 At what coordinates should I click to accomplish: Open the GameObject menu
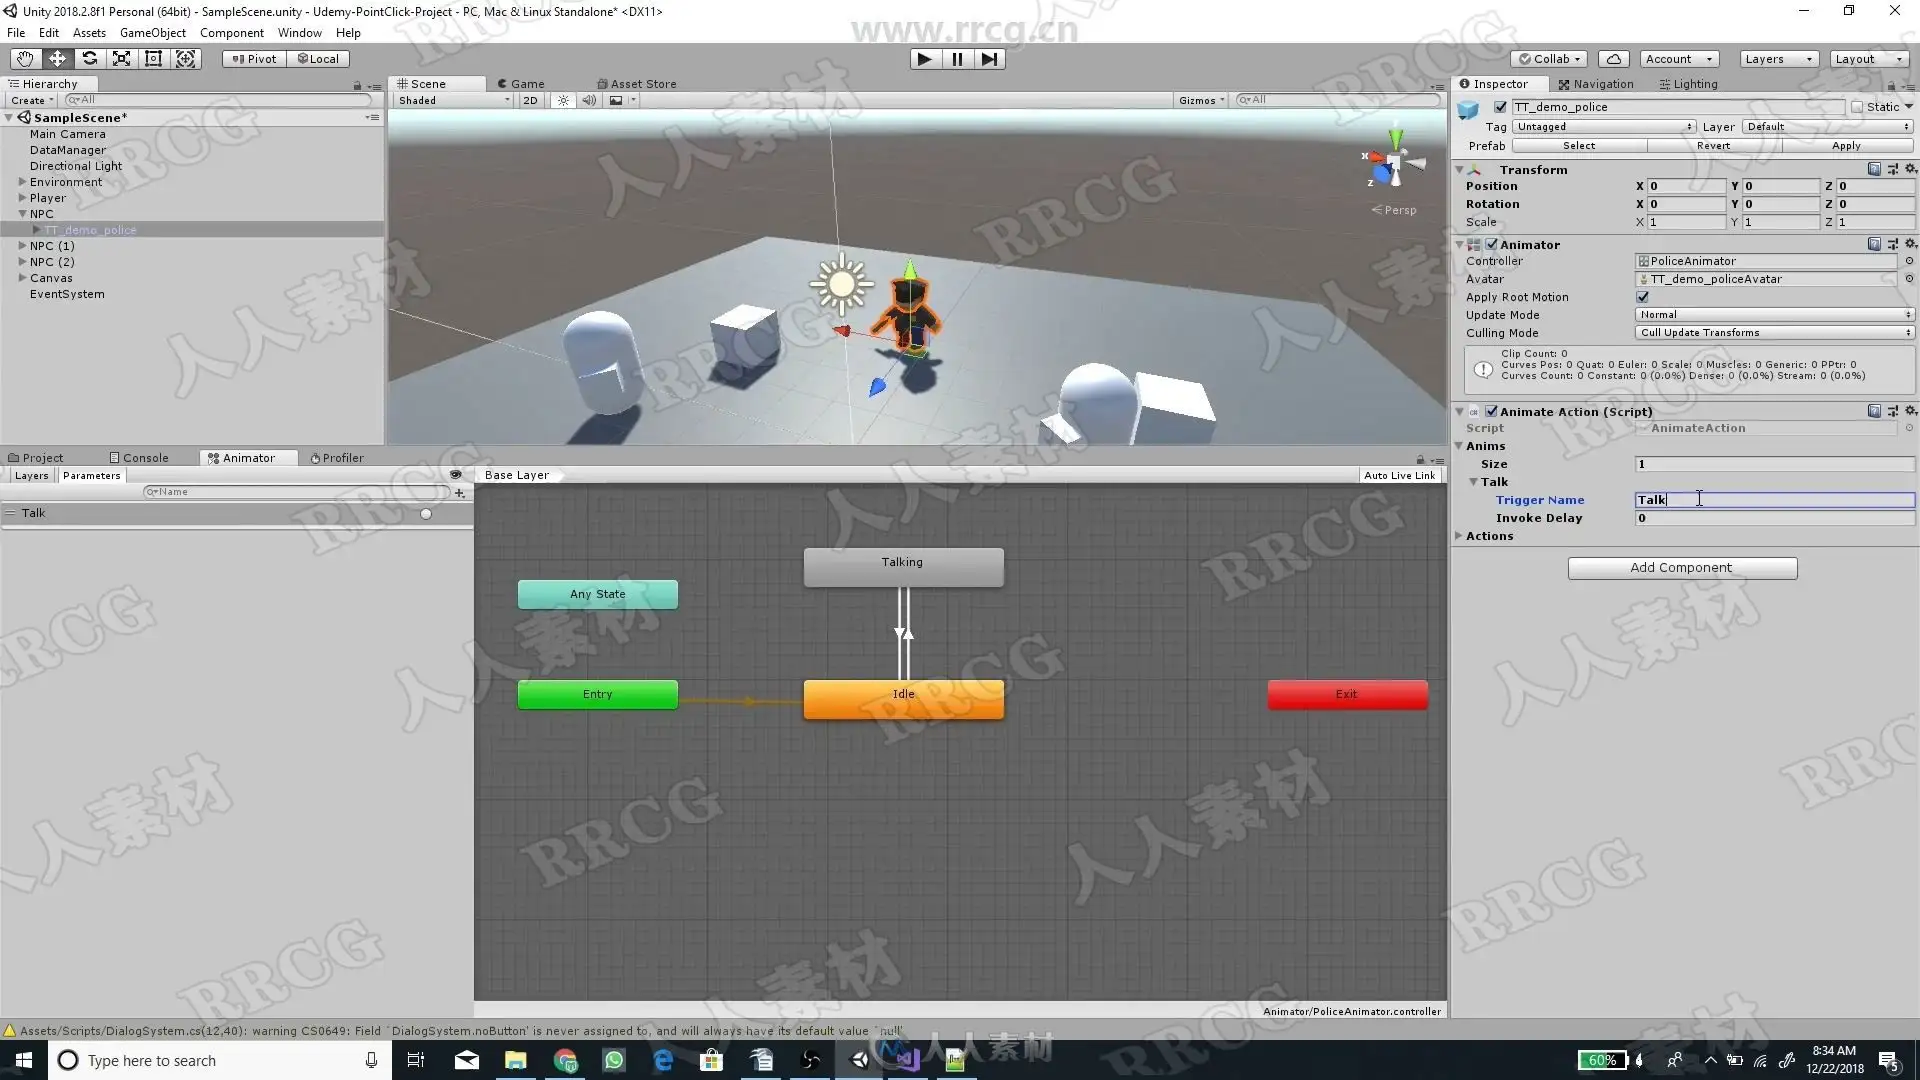(152, 33)
